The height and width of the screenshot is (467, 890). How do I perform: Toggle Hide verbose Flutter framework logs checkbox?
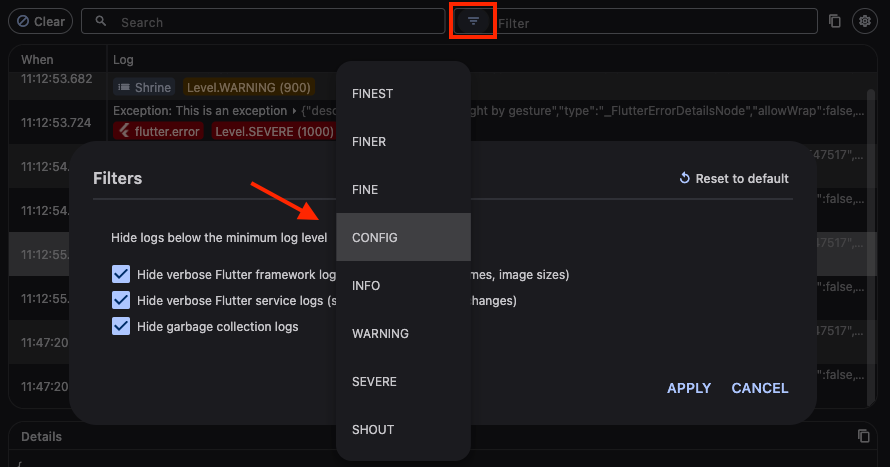click(121, 274)
